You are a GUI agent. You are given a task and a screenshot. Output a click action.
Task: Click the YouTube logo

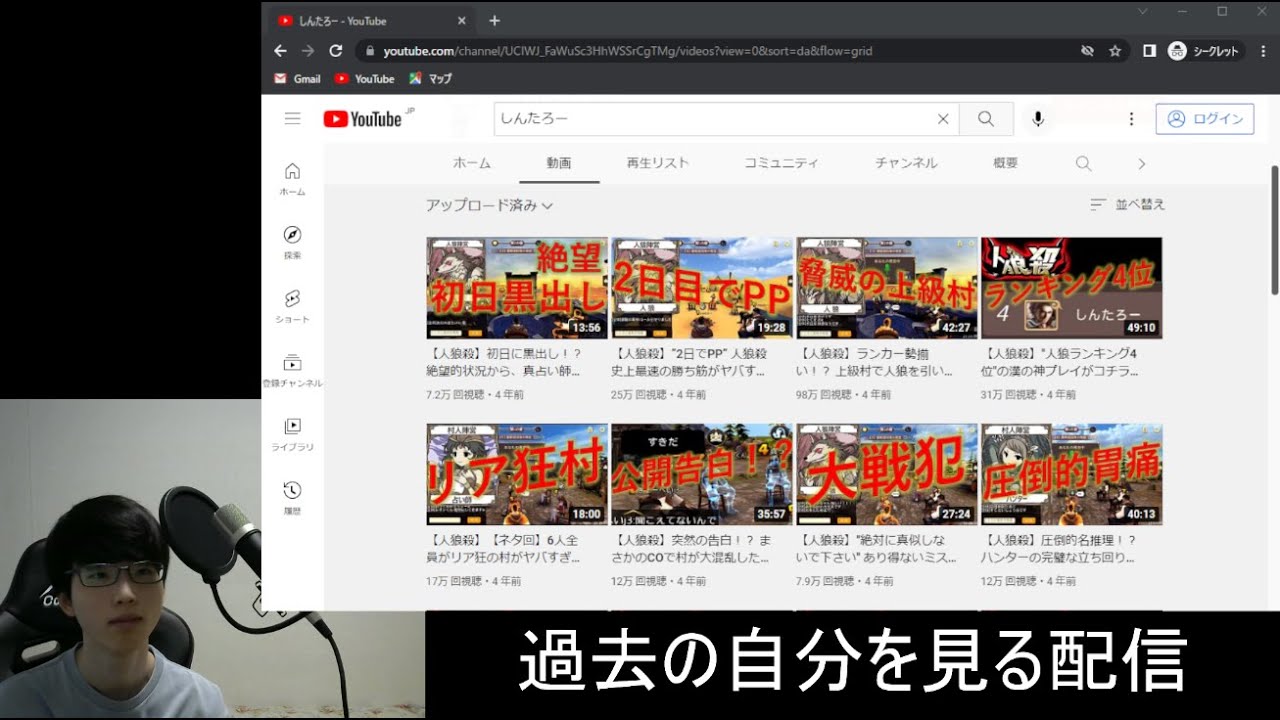click(362, 119)
